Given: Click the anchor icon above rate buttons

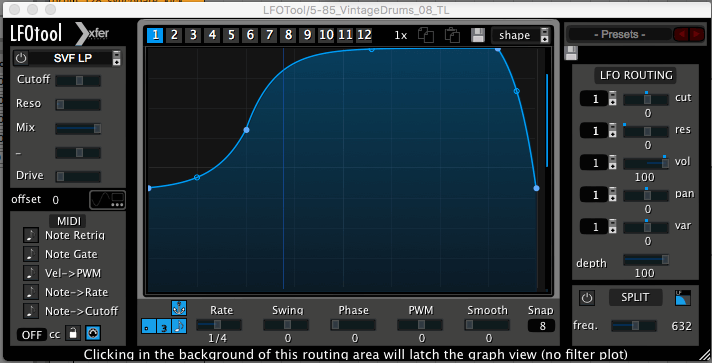Looking at the screenshot, I should [x=179, y=308].
